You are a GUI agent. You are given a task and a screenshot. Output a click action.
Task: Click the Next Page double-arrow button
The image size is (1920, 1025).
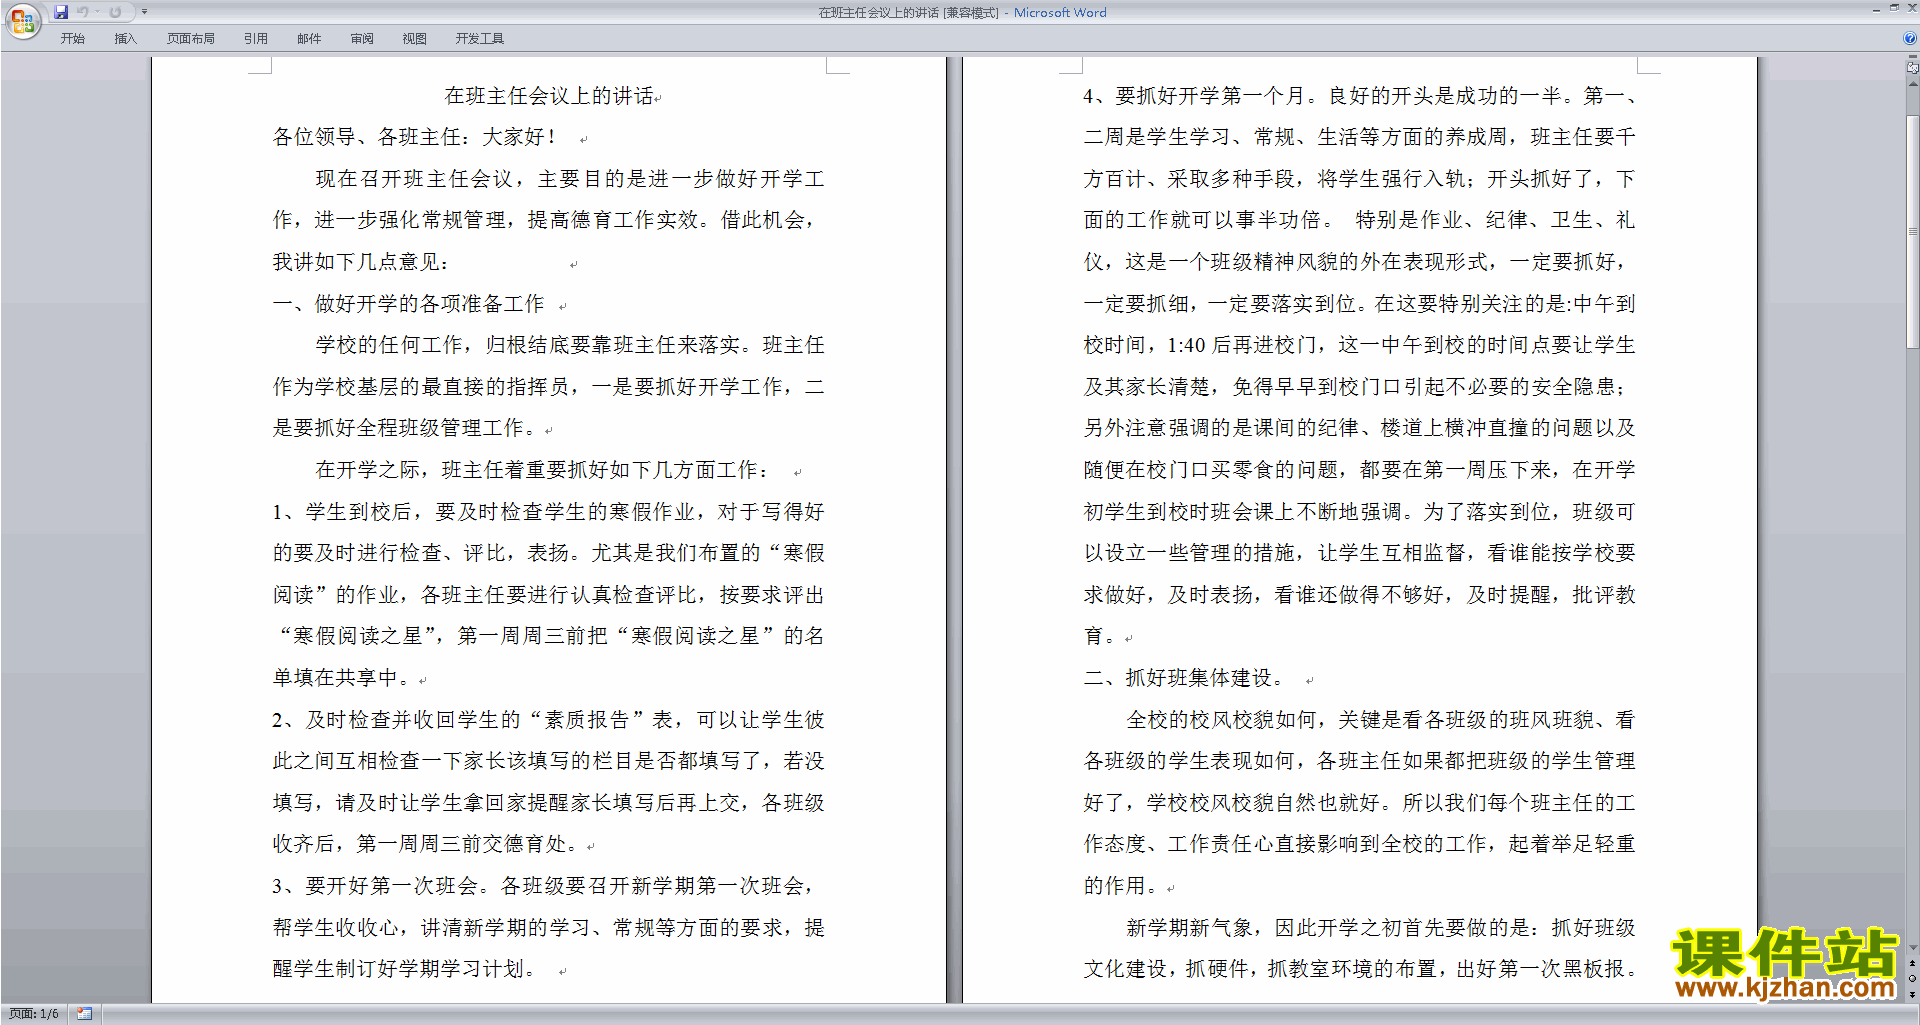pyautogui.click(x=1912, y=994)
